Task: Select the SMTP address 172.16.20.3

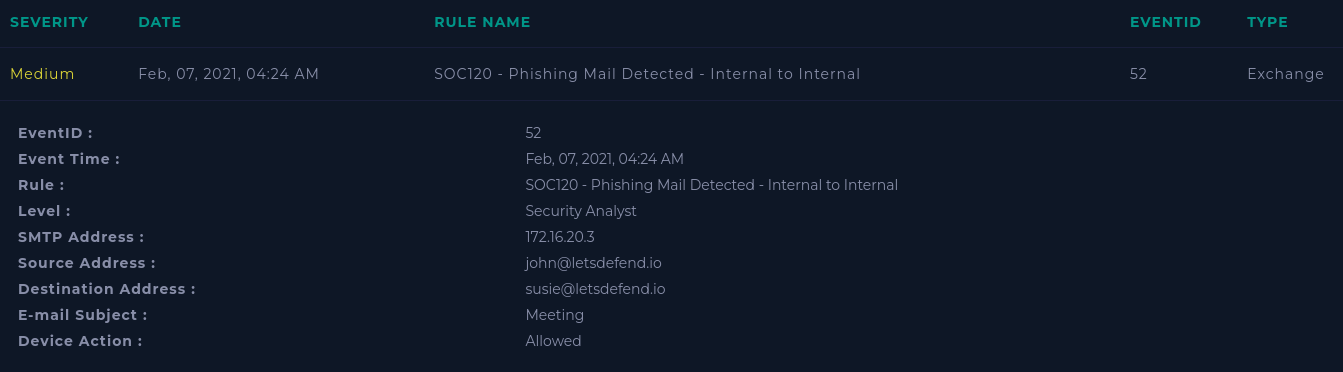Action: (560, 237)
